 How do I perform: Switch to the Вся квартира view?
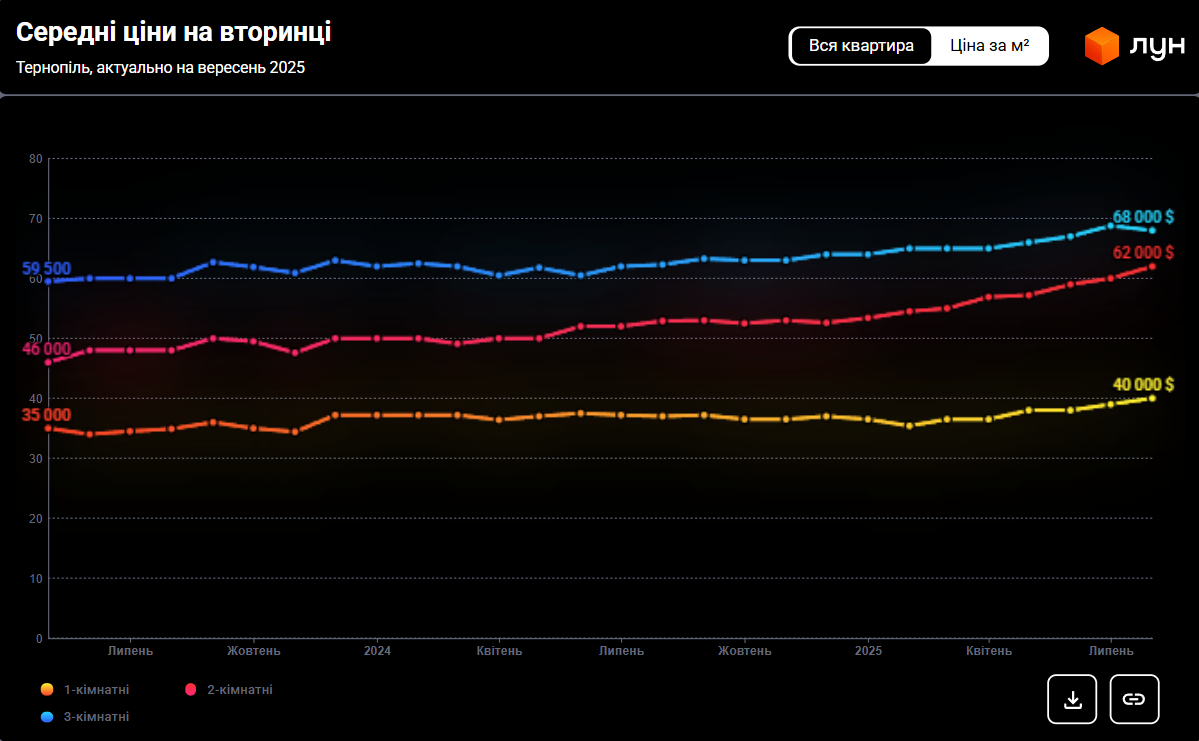pos(861,46)
